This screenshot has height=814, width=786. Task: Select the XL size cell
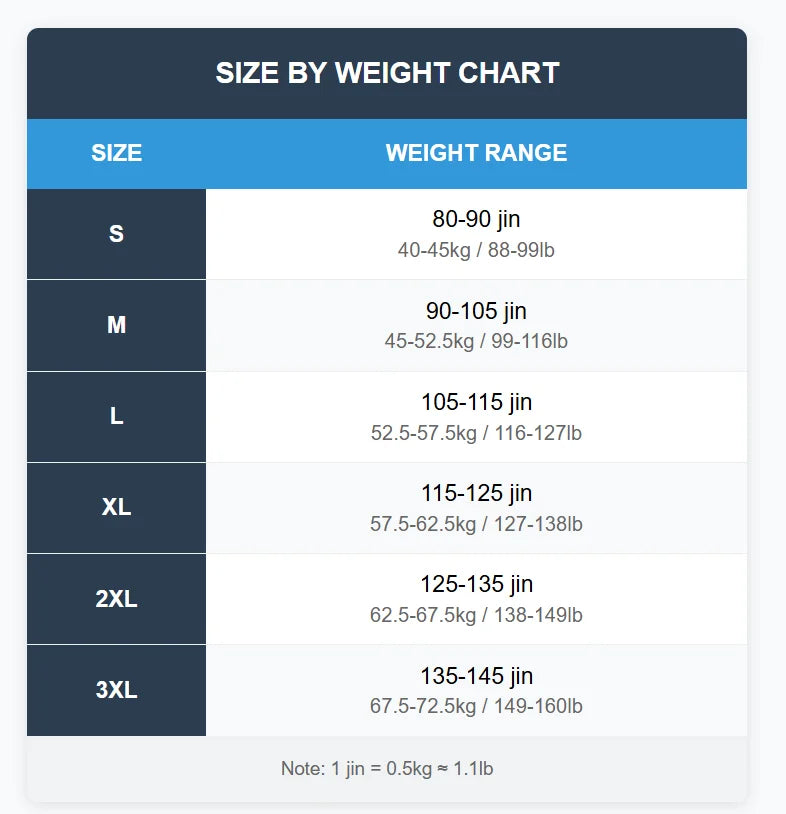click(x=116, y=507)
